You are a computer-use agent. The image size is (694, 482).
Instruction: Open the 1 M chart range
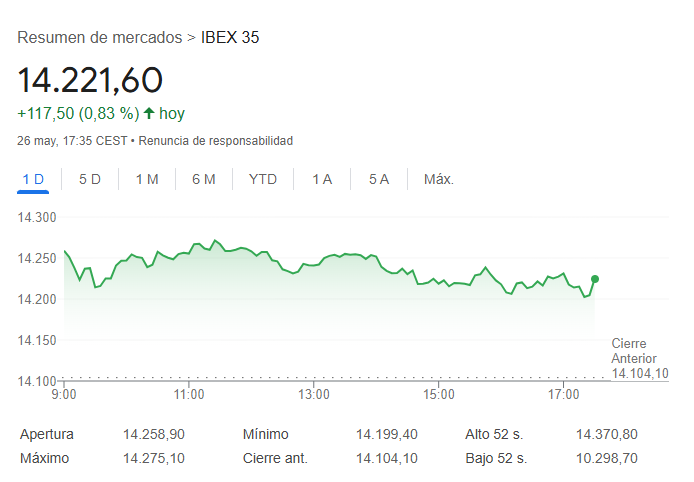point(147,180)
